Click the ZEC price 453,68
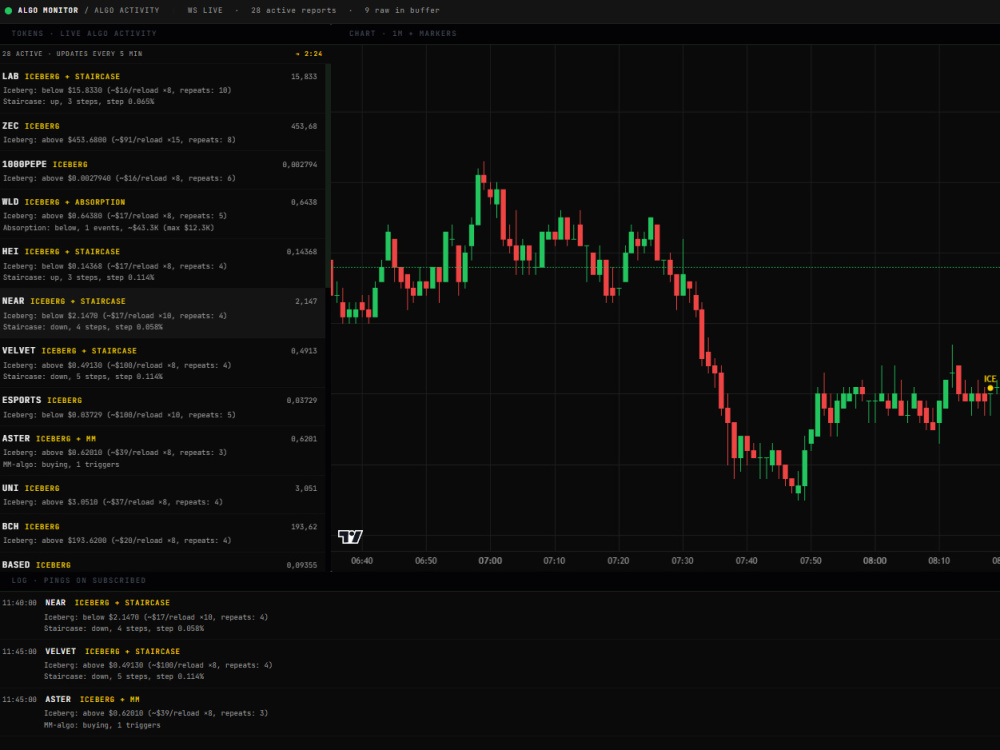 (x=304, y=126)
